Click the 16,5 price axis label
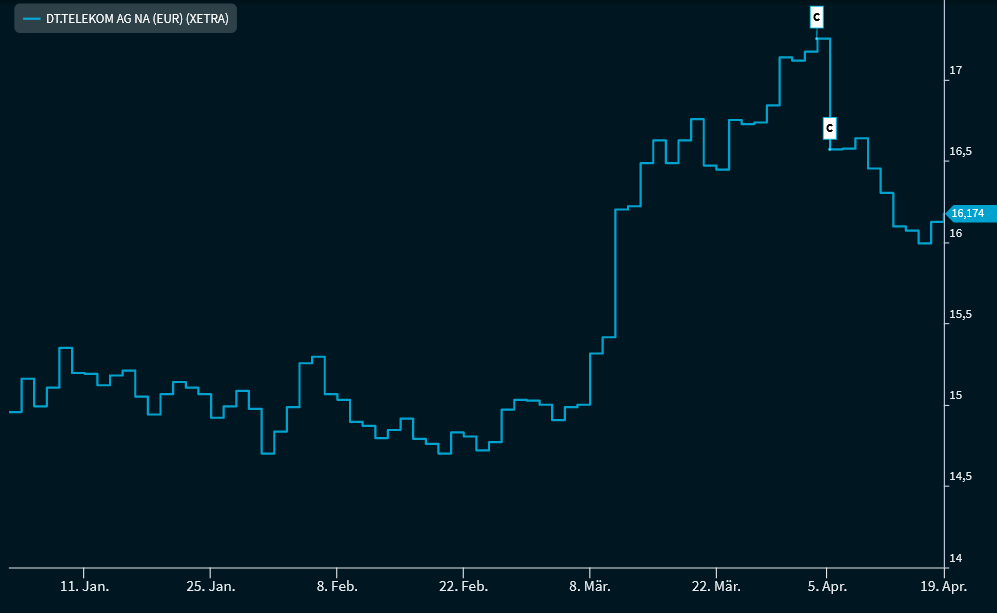Screen dimensions: 997x613 958,151
